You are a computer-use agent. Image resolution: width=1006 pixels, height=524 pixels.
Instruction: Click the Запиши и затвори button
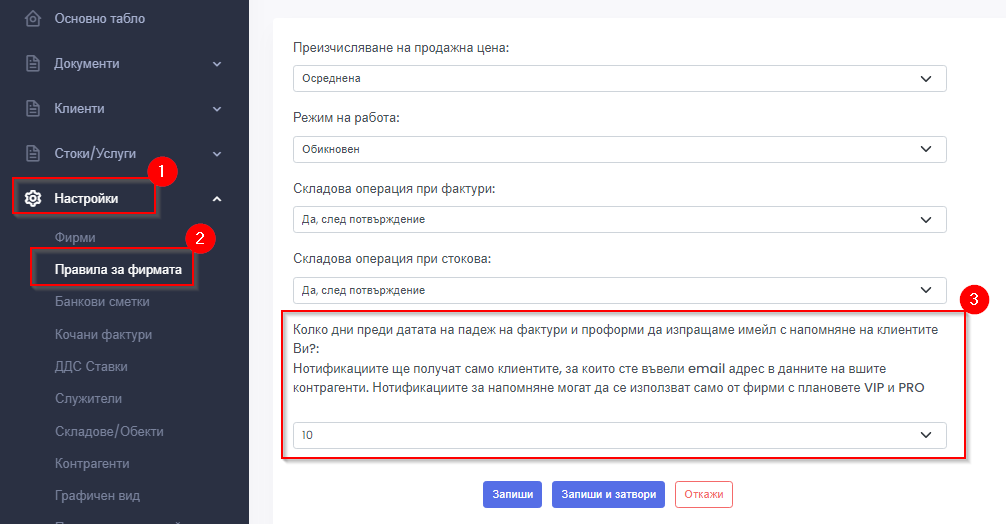pyautogui.click(x=608, y=494)
